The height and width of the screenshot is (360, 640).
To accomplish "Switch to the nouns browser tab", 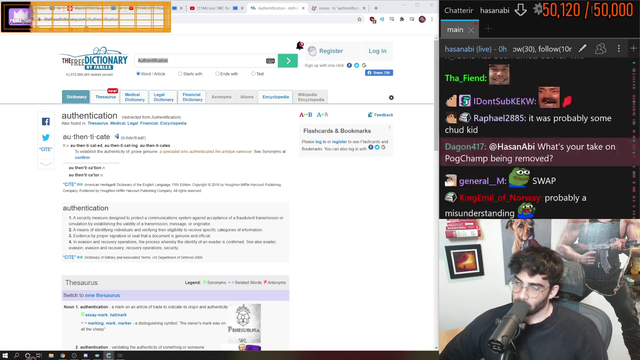I will pyautogui.click(x=338, y=8).
